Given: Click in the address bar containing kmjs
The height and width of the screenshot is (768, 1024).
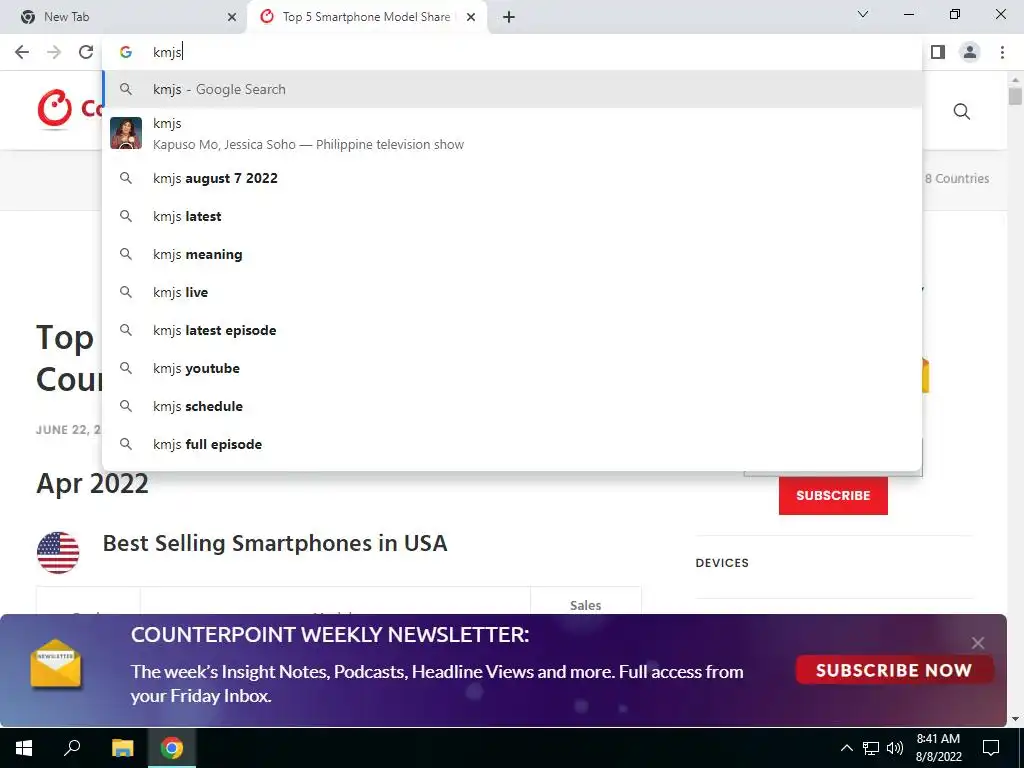Looking at the screenshot, I should tap(513, 52).
